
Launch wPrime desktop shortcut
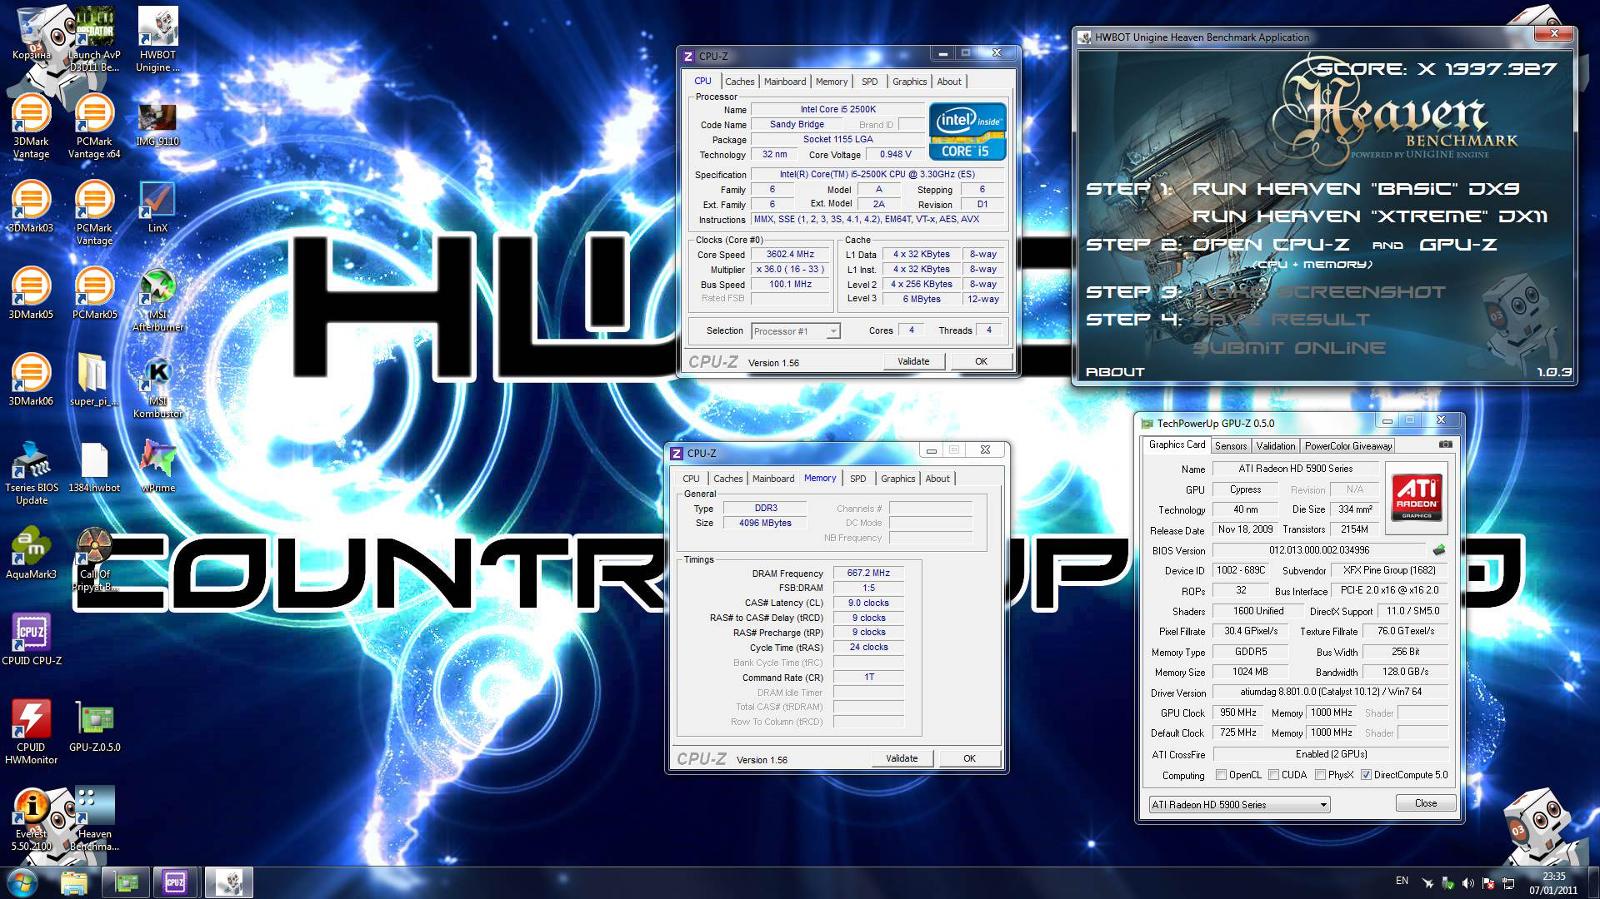click(x=157, y=467)
